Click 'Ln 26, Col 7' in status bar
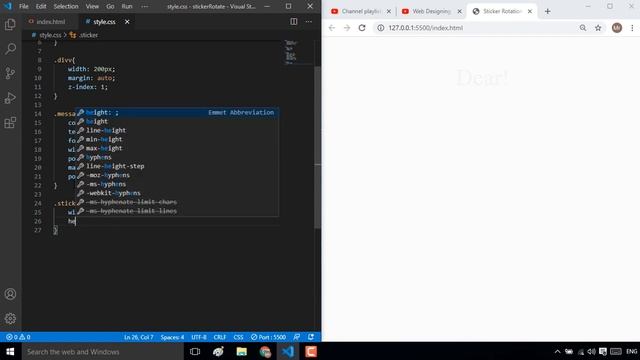 coord(138,337)
